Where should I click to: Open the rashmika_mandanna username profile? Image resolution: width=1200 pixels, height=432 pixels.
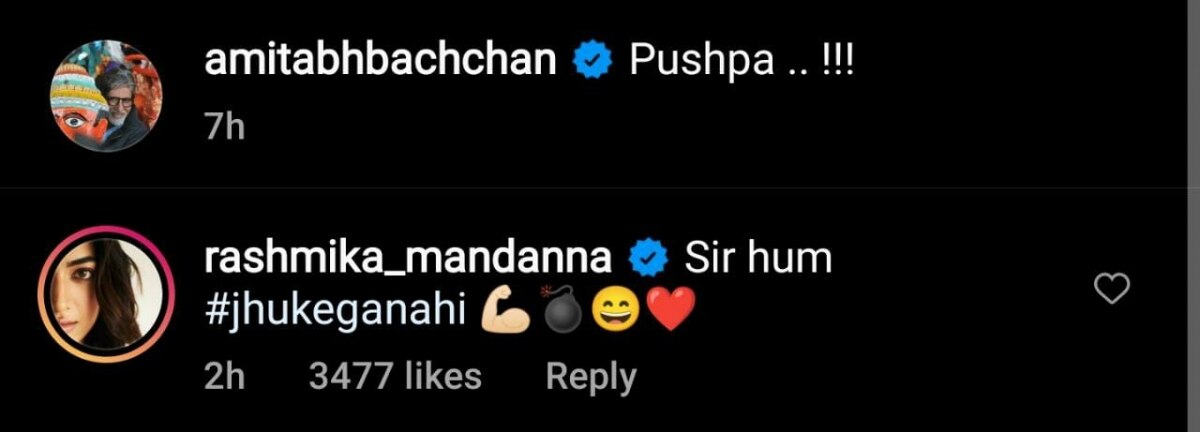pos(407,258)
